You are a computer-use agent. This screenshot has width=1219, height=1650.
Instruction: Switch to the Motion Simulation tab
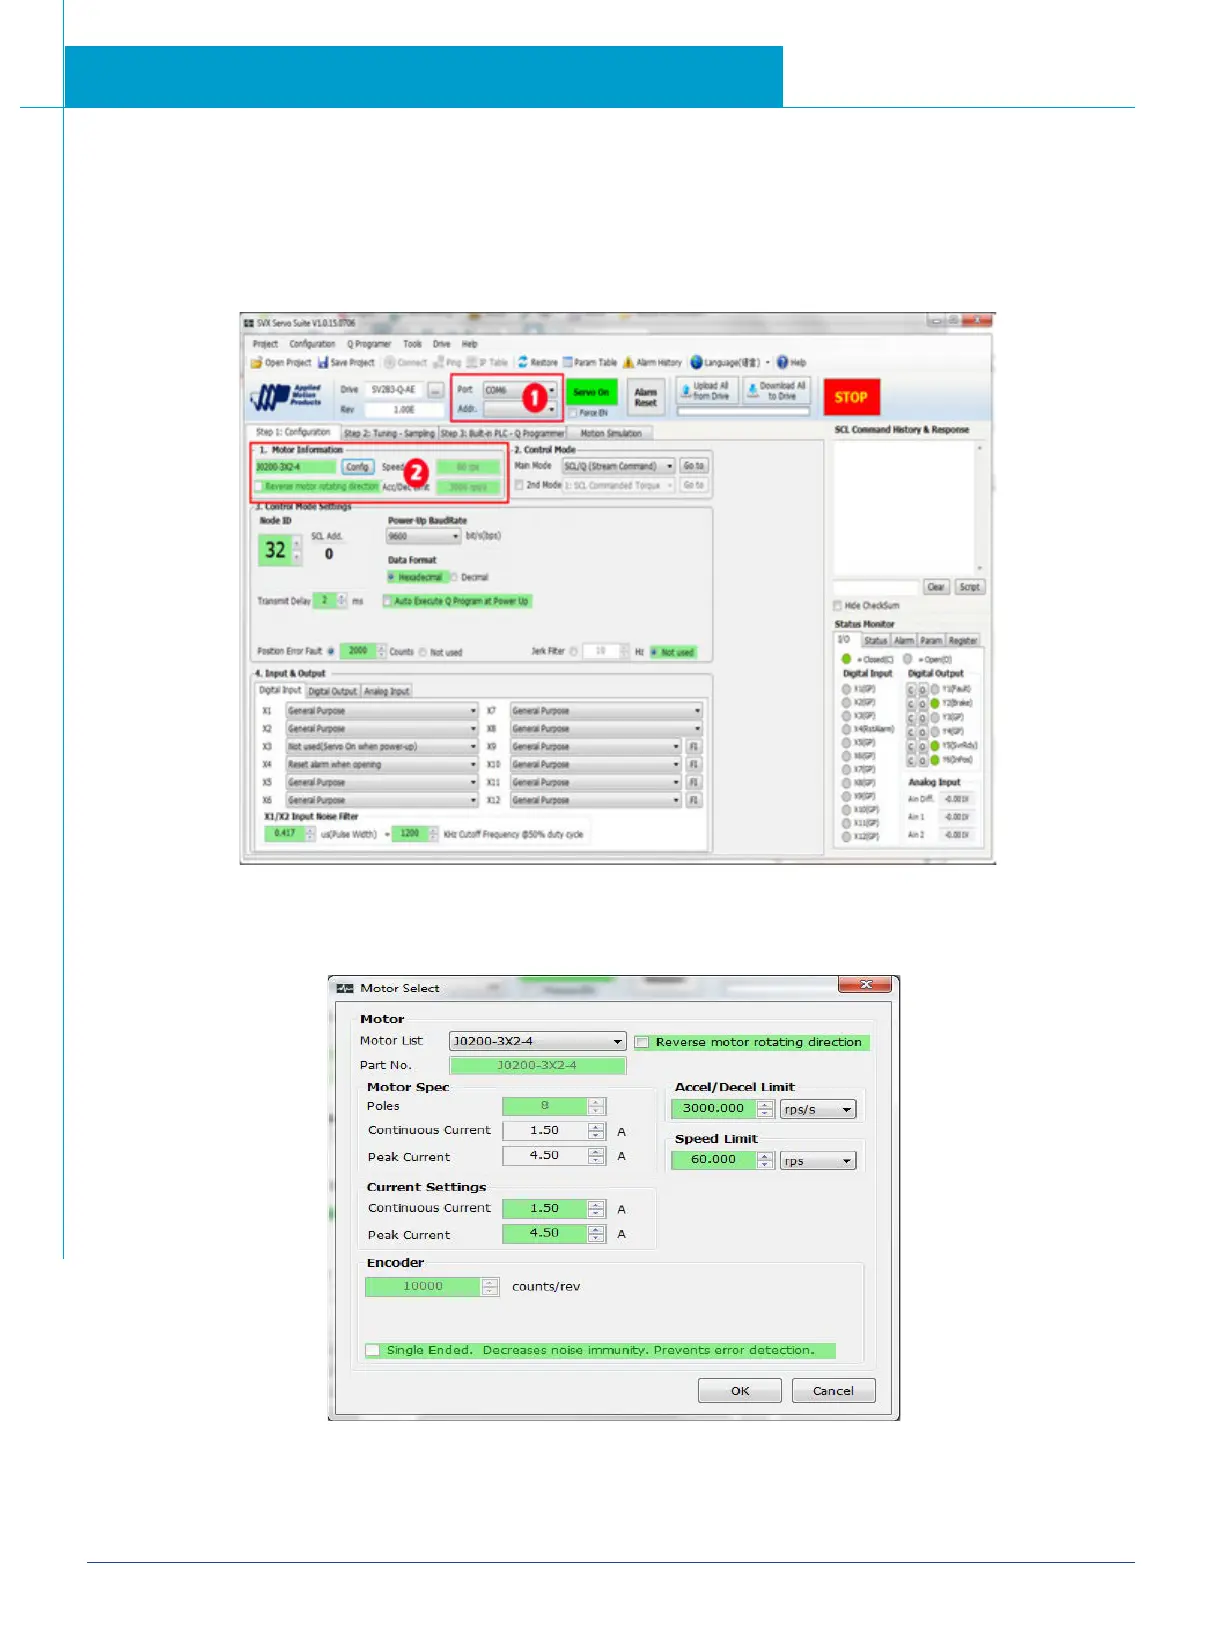point(611,433)
